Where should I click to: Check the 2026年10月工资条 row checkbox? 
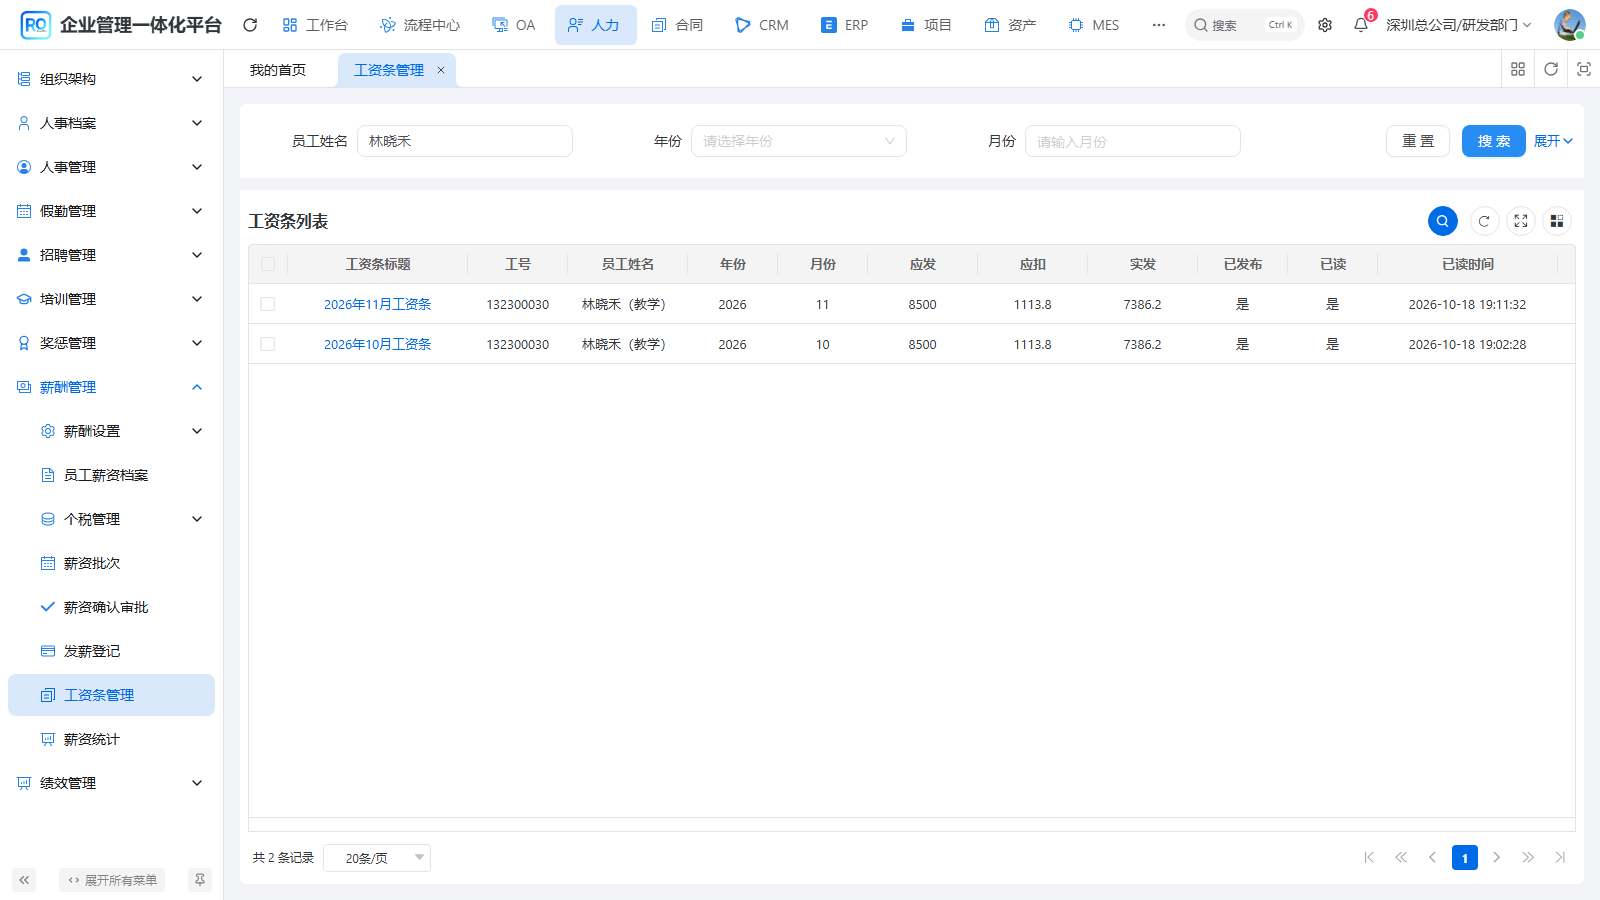tap(268, 344)
